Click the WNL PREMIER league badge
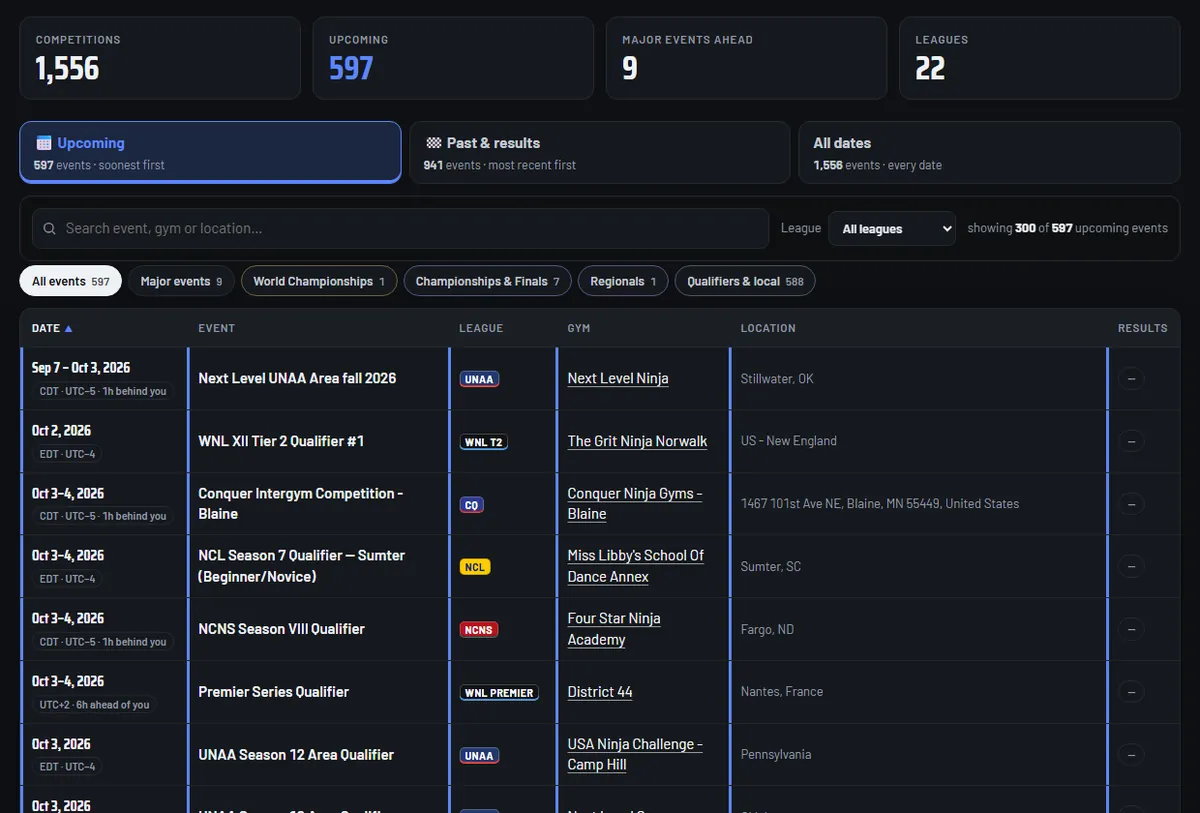Image resolution: width=1200 pixels, height=813 pixels. (x=499, y=693)
